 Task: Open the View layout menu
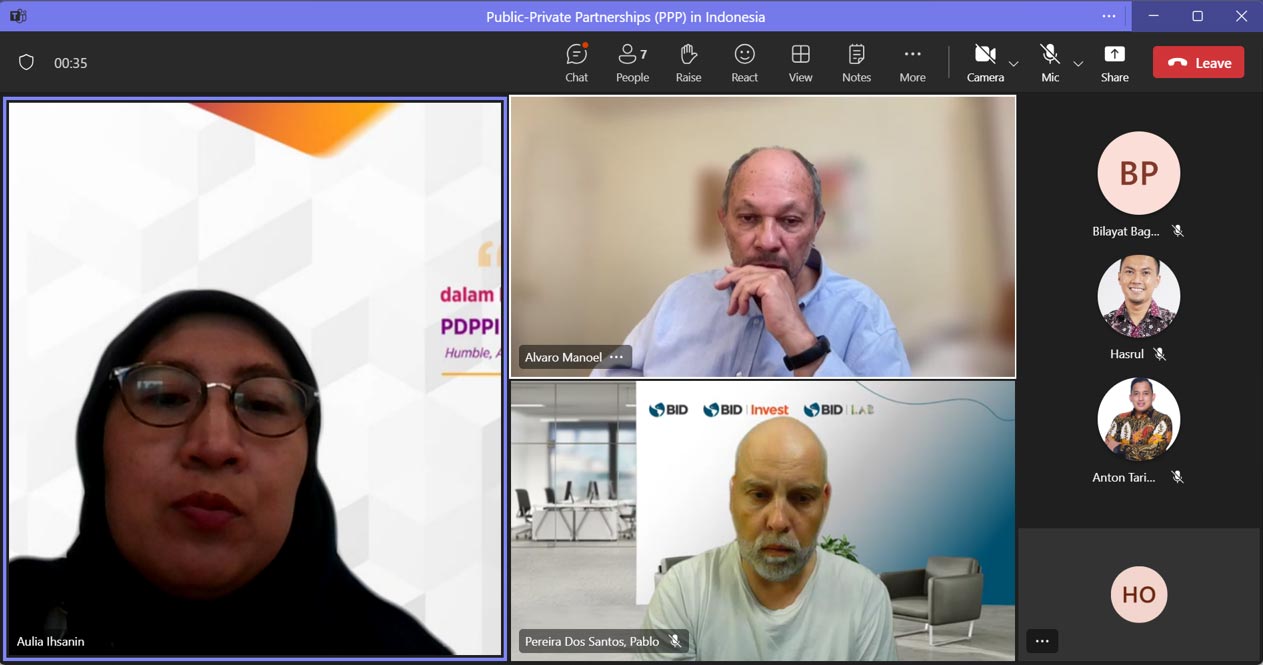(800, 62)
